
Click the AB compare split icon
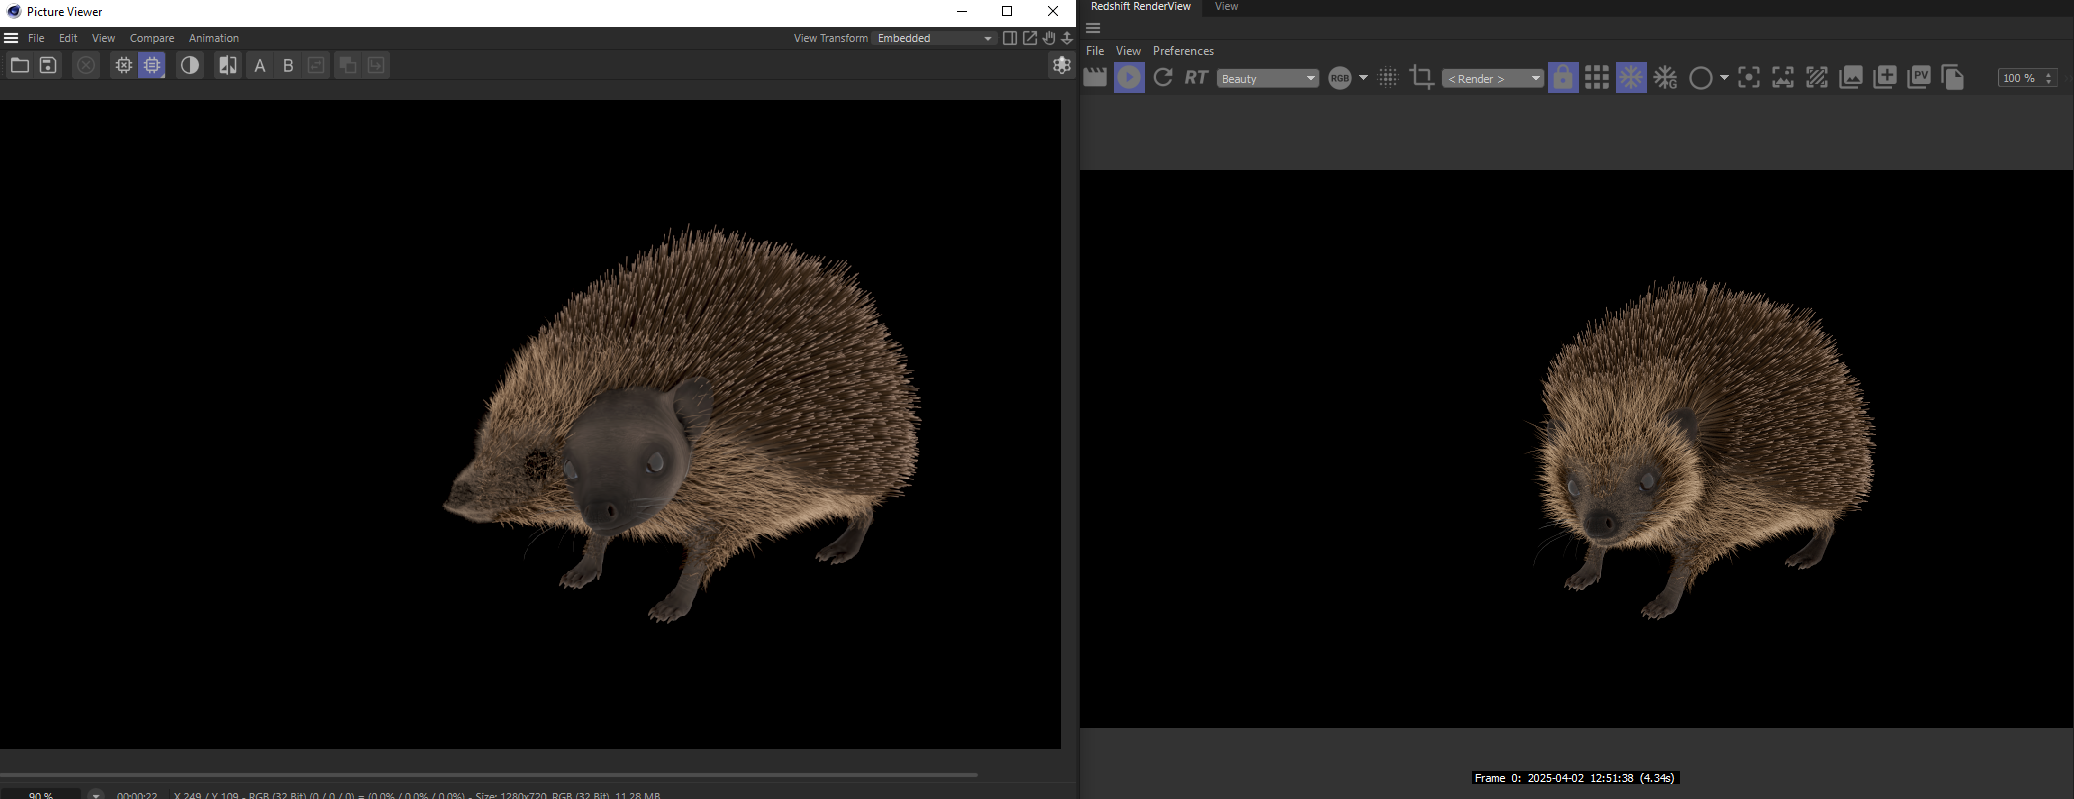click(228, 66)
